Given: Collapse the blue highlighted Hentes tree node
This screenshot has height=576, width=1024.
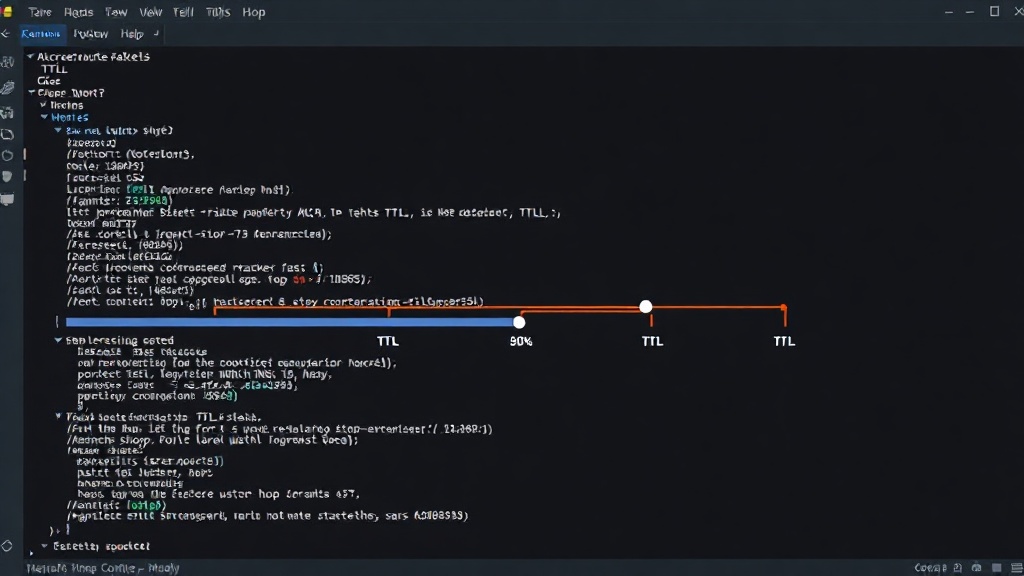Looking at the screenshot, I should 44,117.
